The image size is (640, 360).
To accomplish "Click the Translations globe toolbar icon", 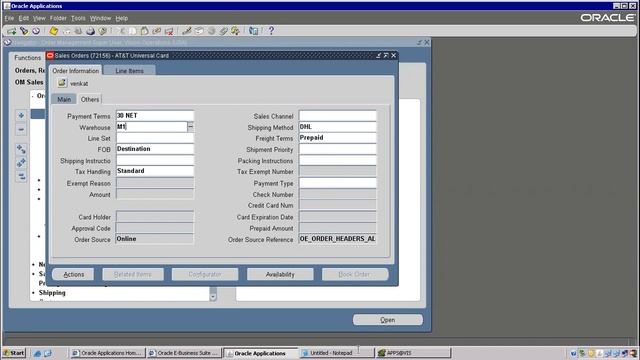I will coord(211,31).
